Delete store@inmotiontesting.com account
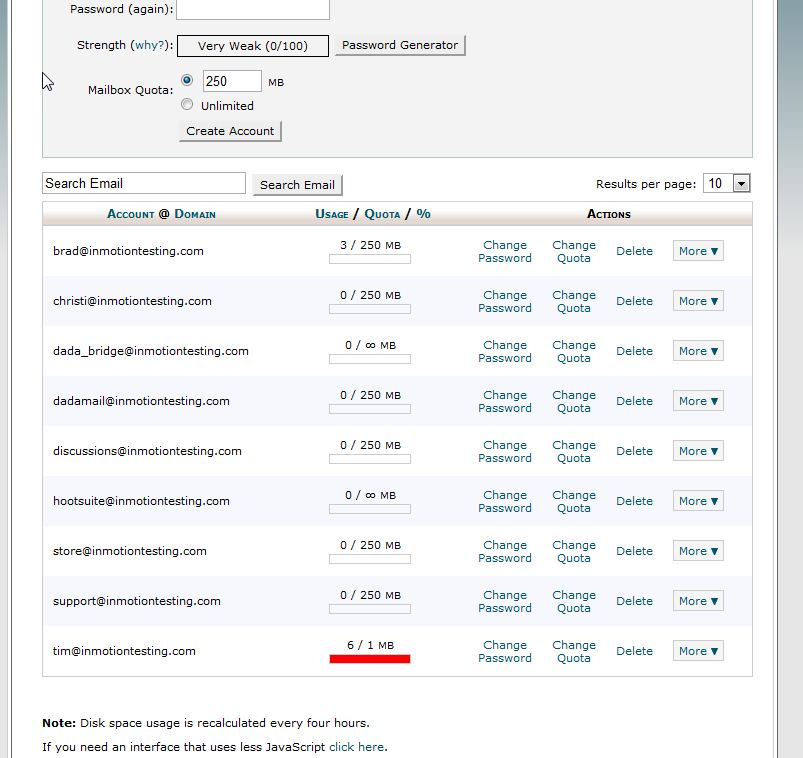This screenshot has width=803, height=758. tap(634, 551)
